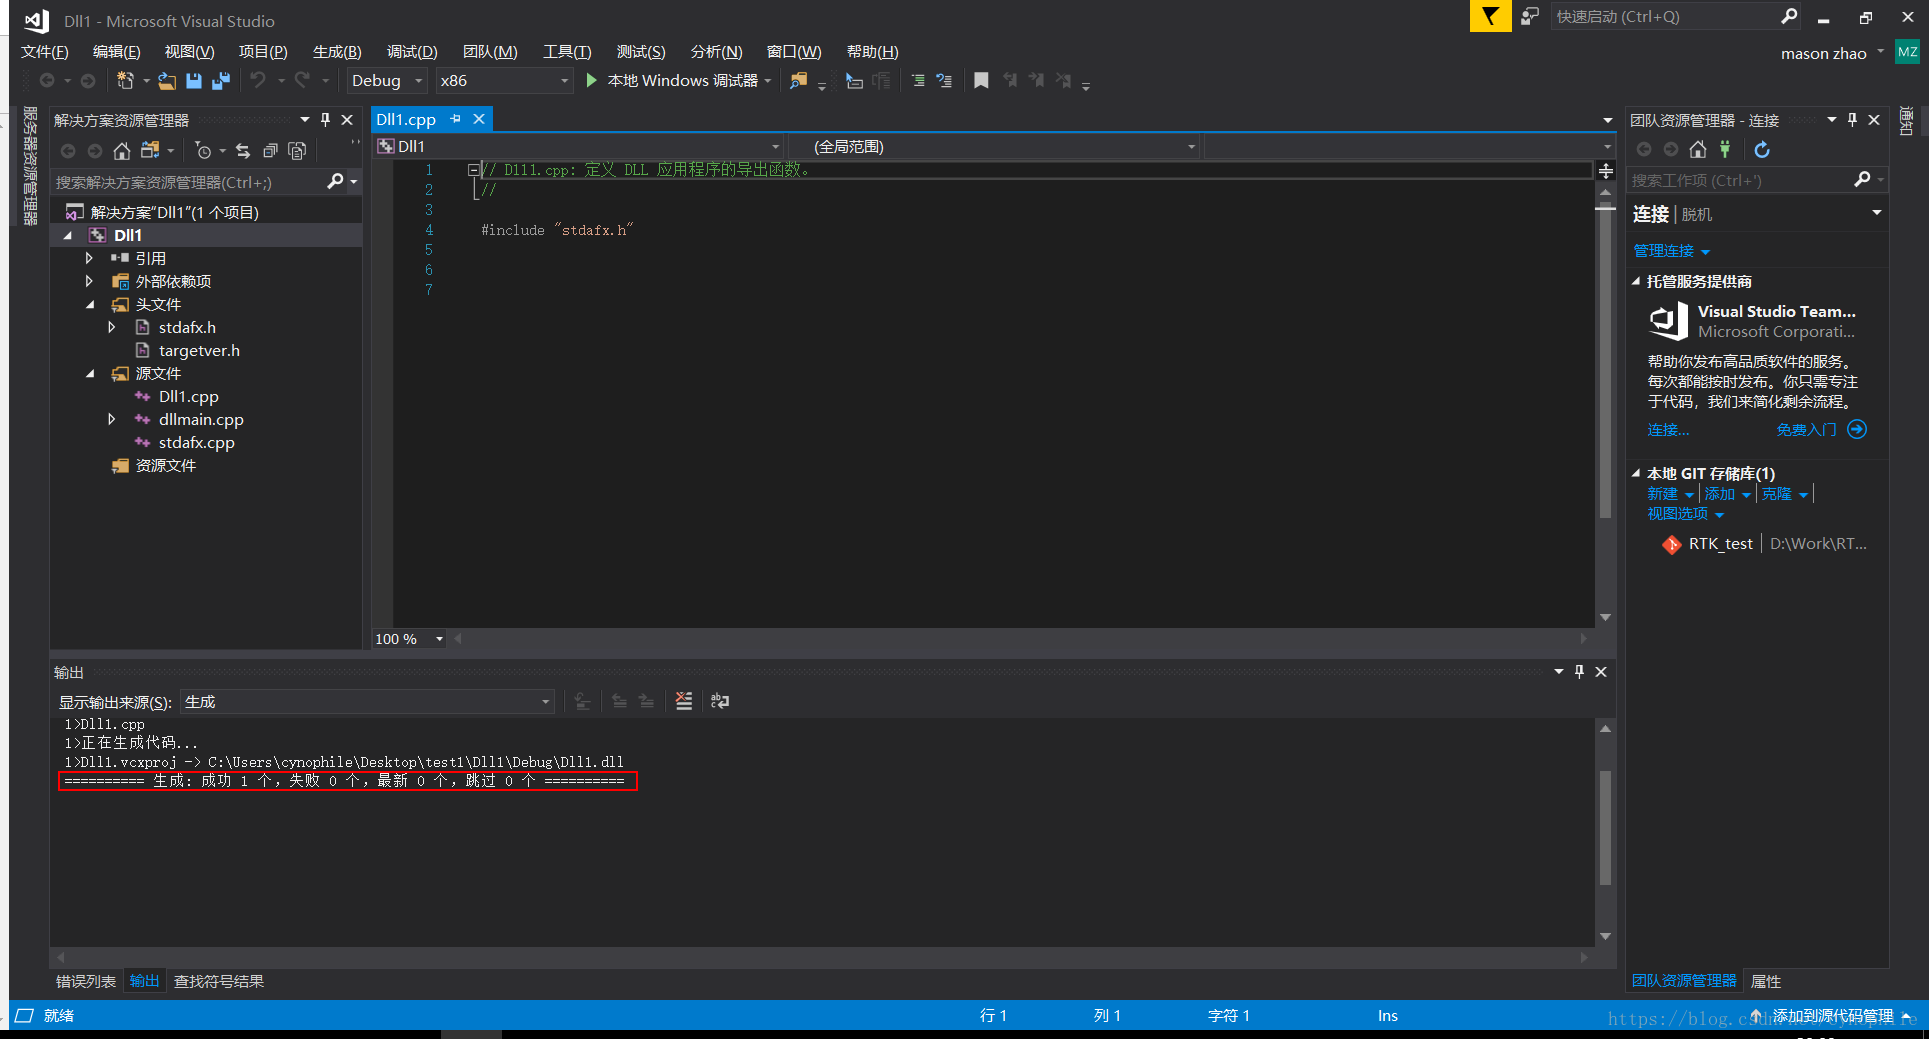Open the Debug configuration dropdown
1929x1039 pixels.
coord(388,80)
